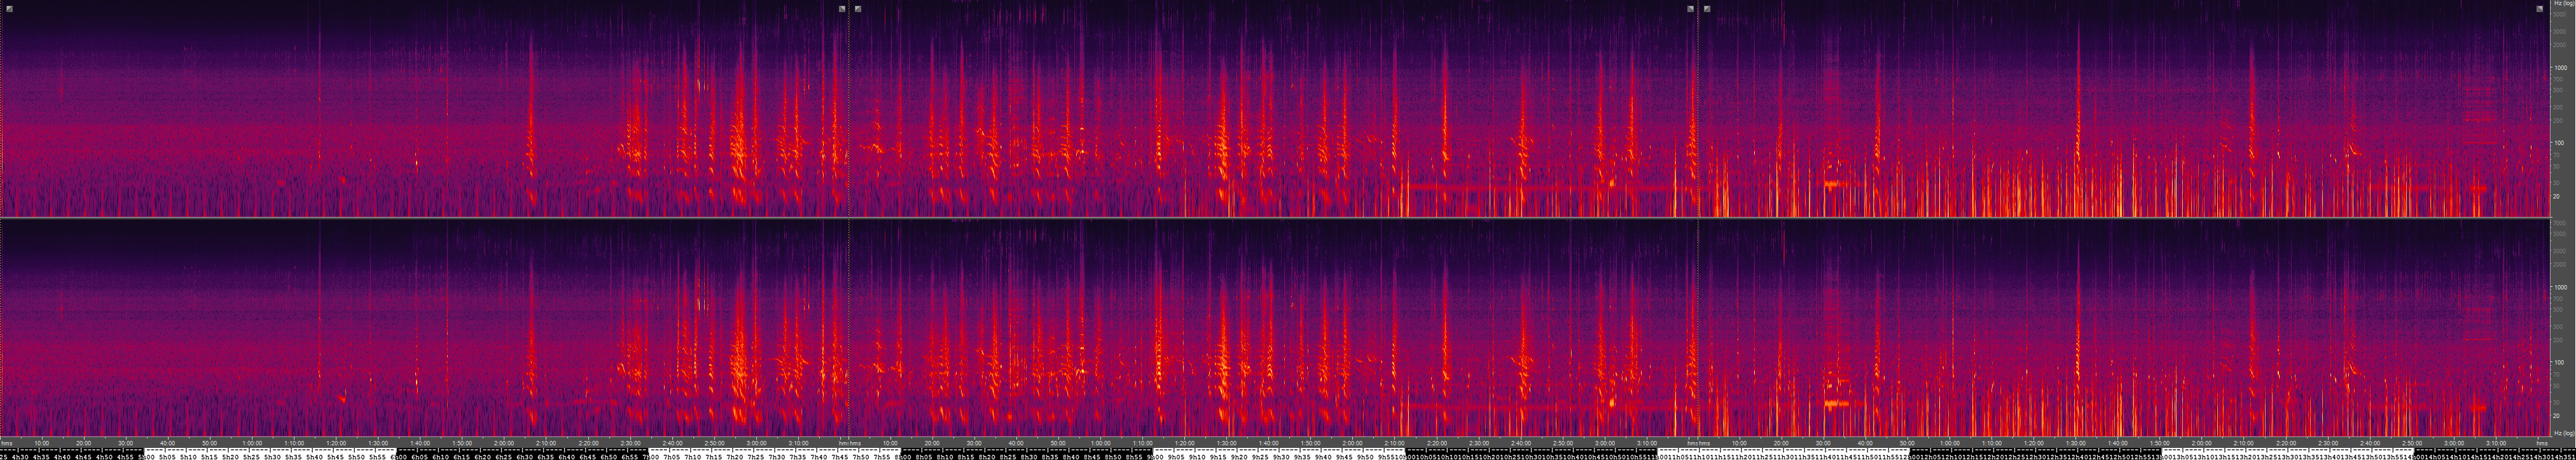
Task: Click the 1000 Hz mark on top channel scale
Action: point(2560,68)
